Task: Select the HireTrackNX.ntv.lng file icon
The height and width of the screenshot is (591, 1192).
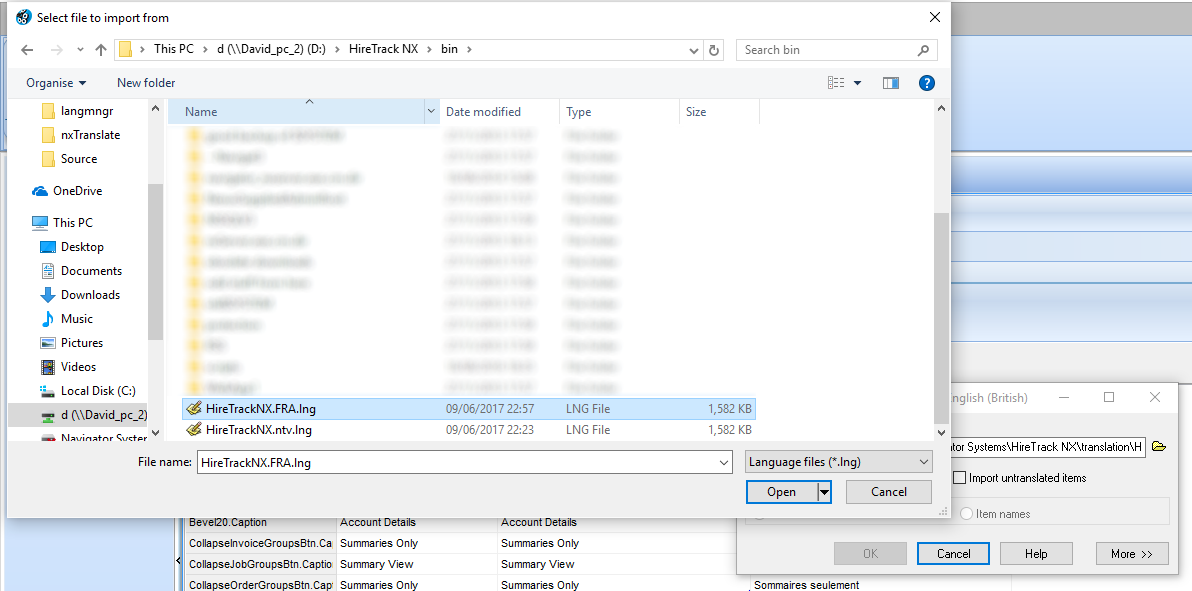Action: (x=192, y=429)
